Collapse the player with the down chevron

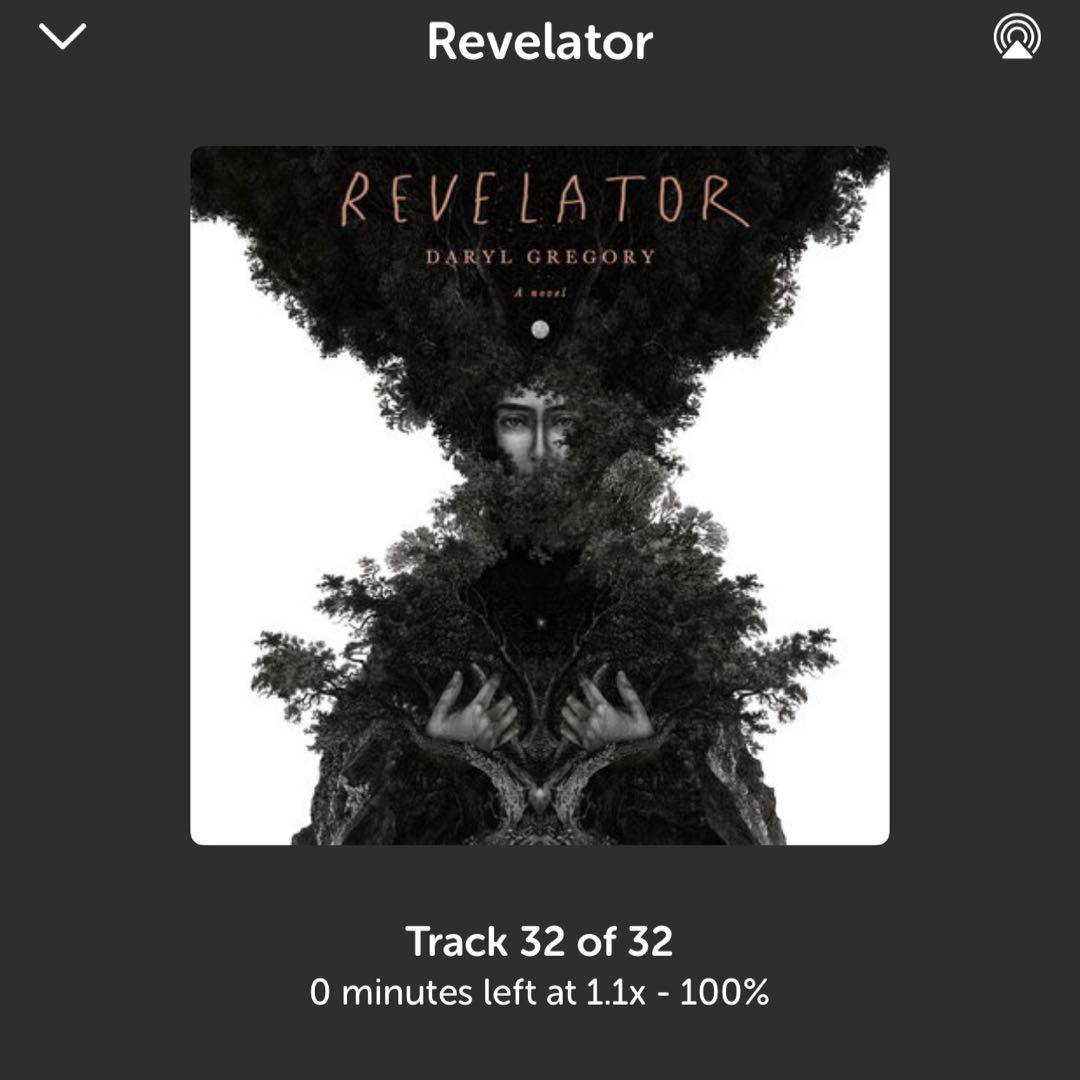62,37
